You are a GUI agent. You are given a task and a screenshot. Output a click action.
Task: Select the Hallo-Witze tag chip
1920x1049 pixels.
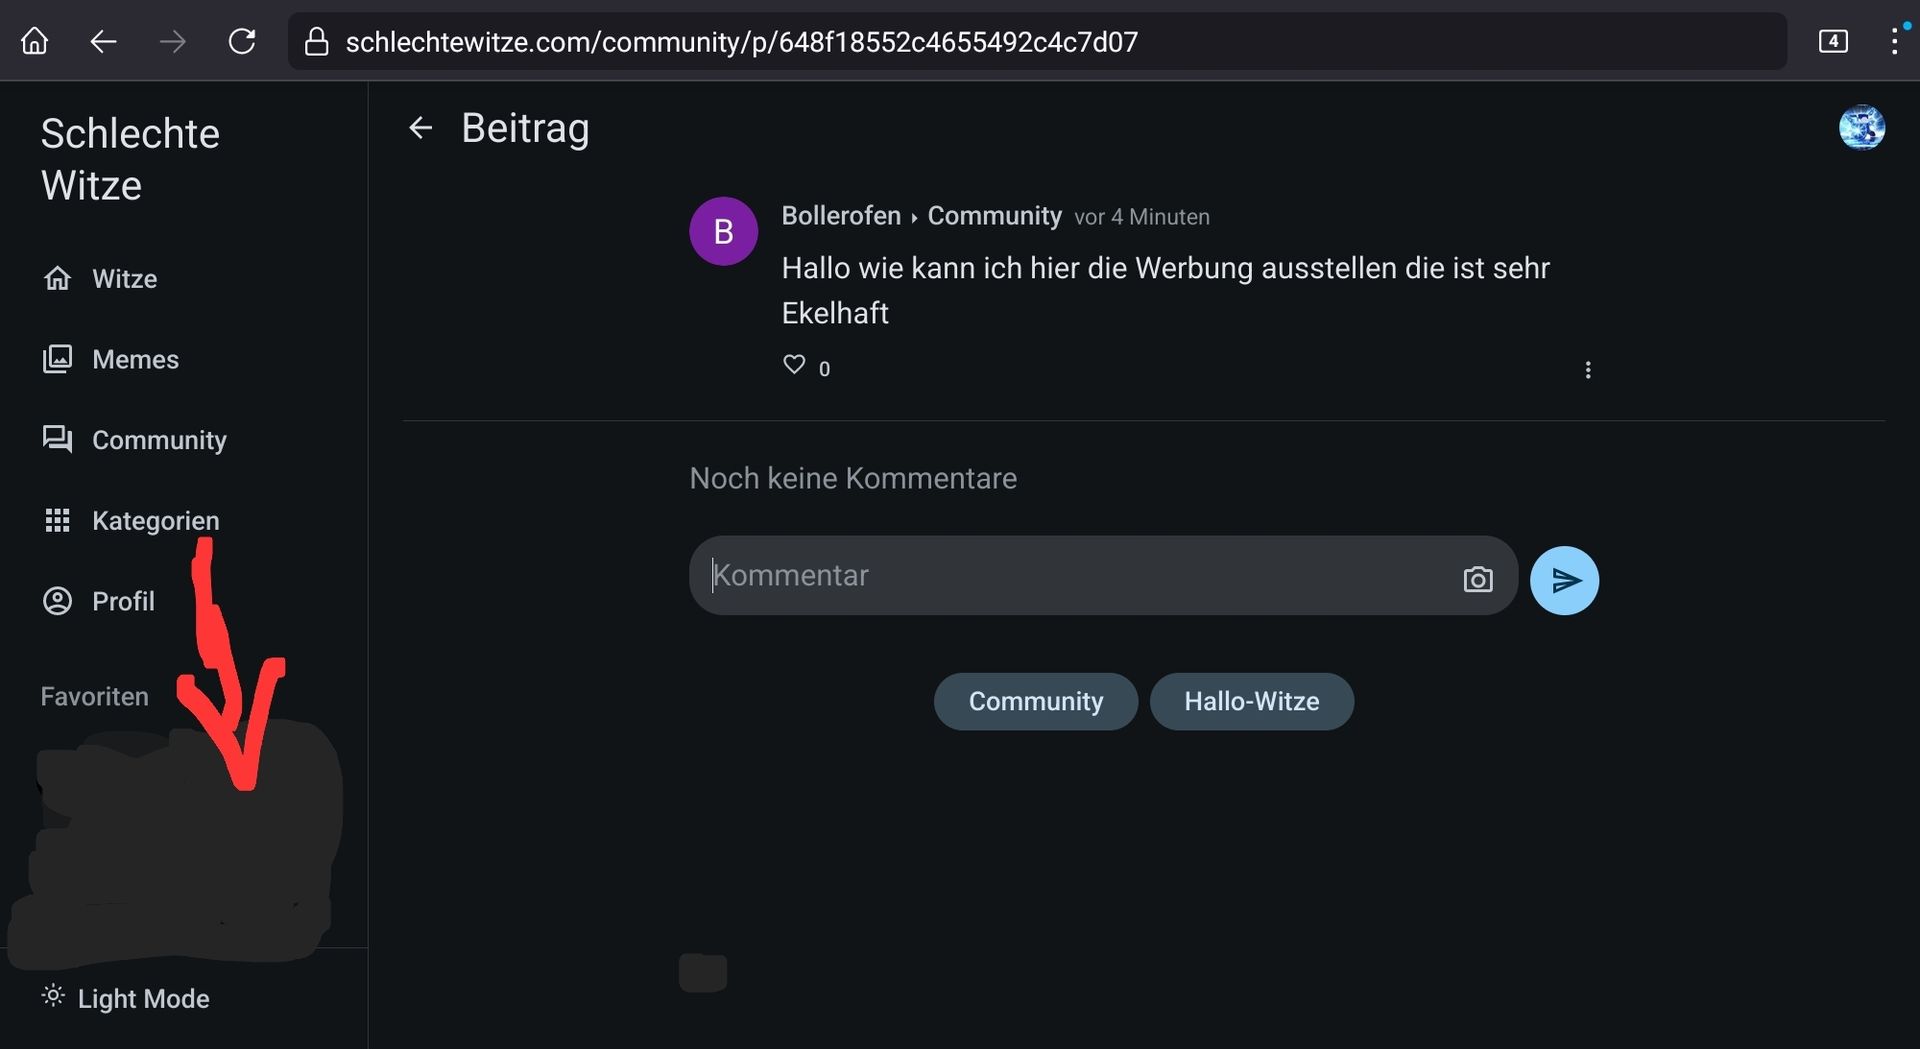coord(1251,701)
